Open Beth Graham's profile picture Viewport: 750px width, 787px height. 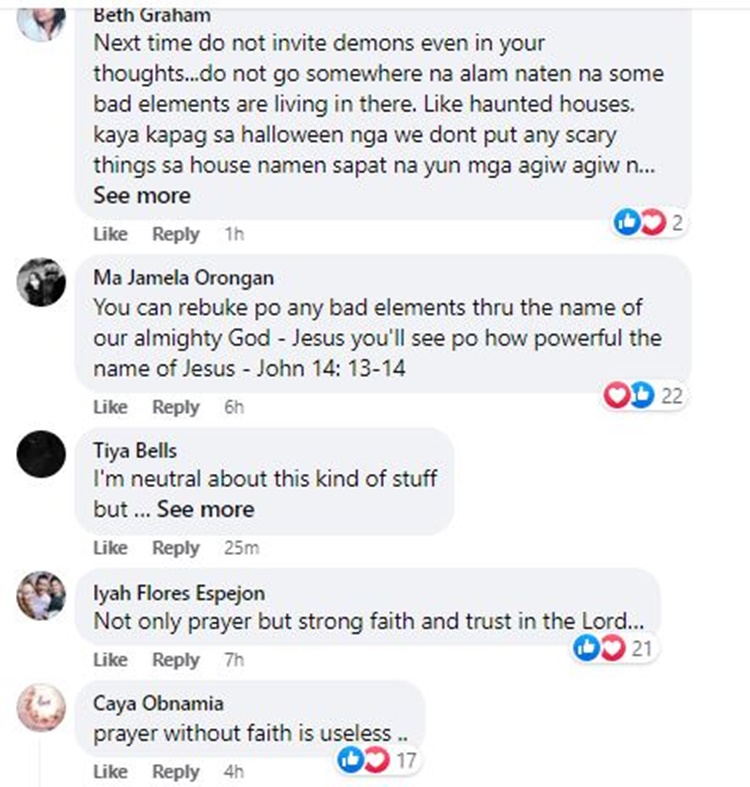pos(41,19)
